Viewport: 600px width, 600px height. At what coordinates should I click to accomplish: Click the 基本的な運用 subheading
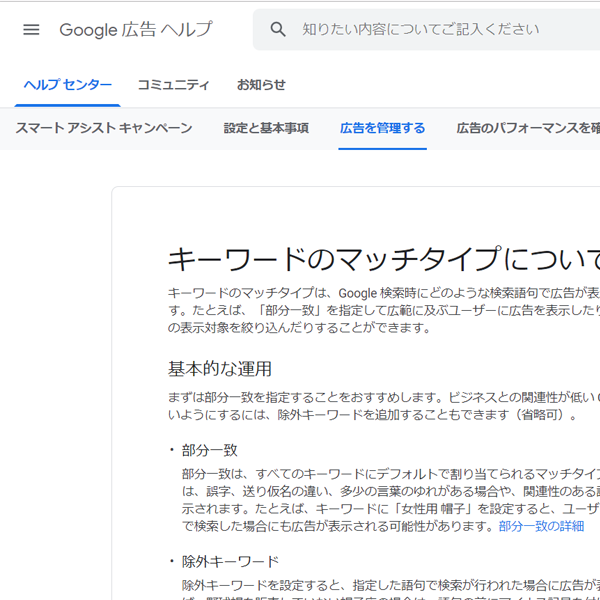click(220, 369)
